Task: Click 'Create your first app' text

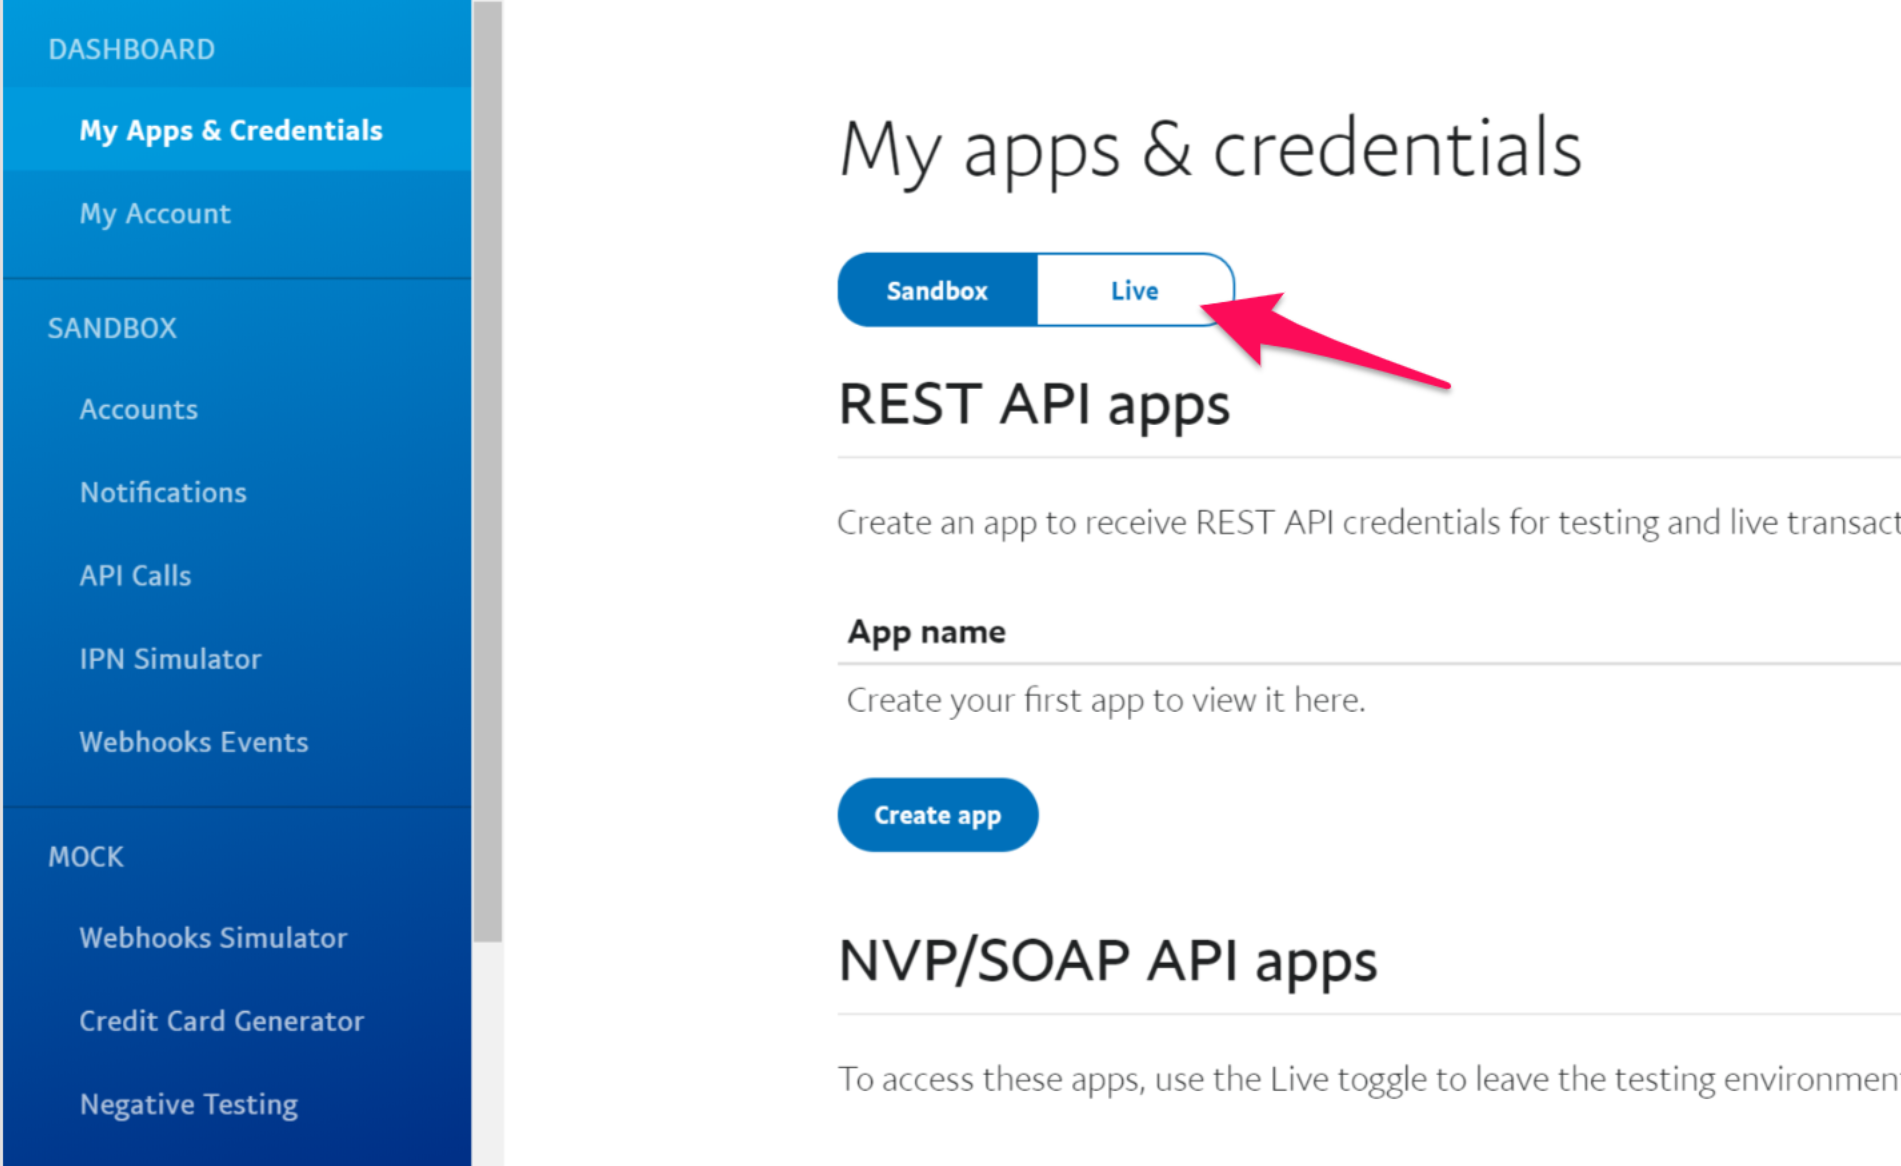Action: pos(1106,700)
